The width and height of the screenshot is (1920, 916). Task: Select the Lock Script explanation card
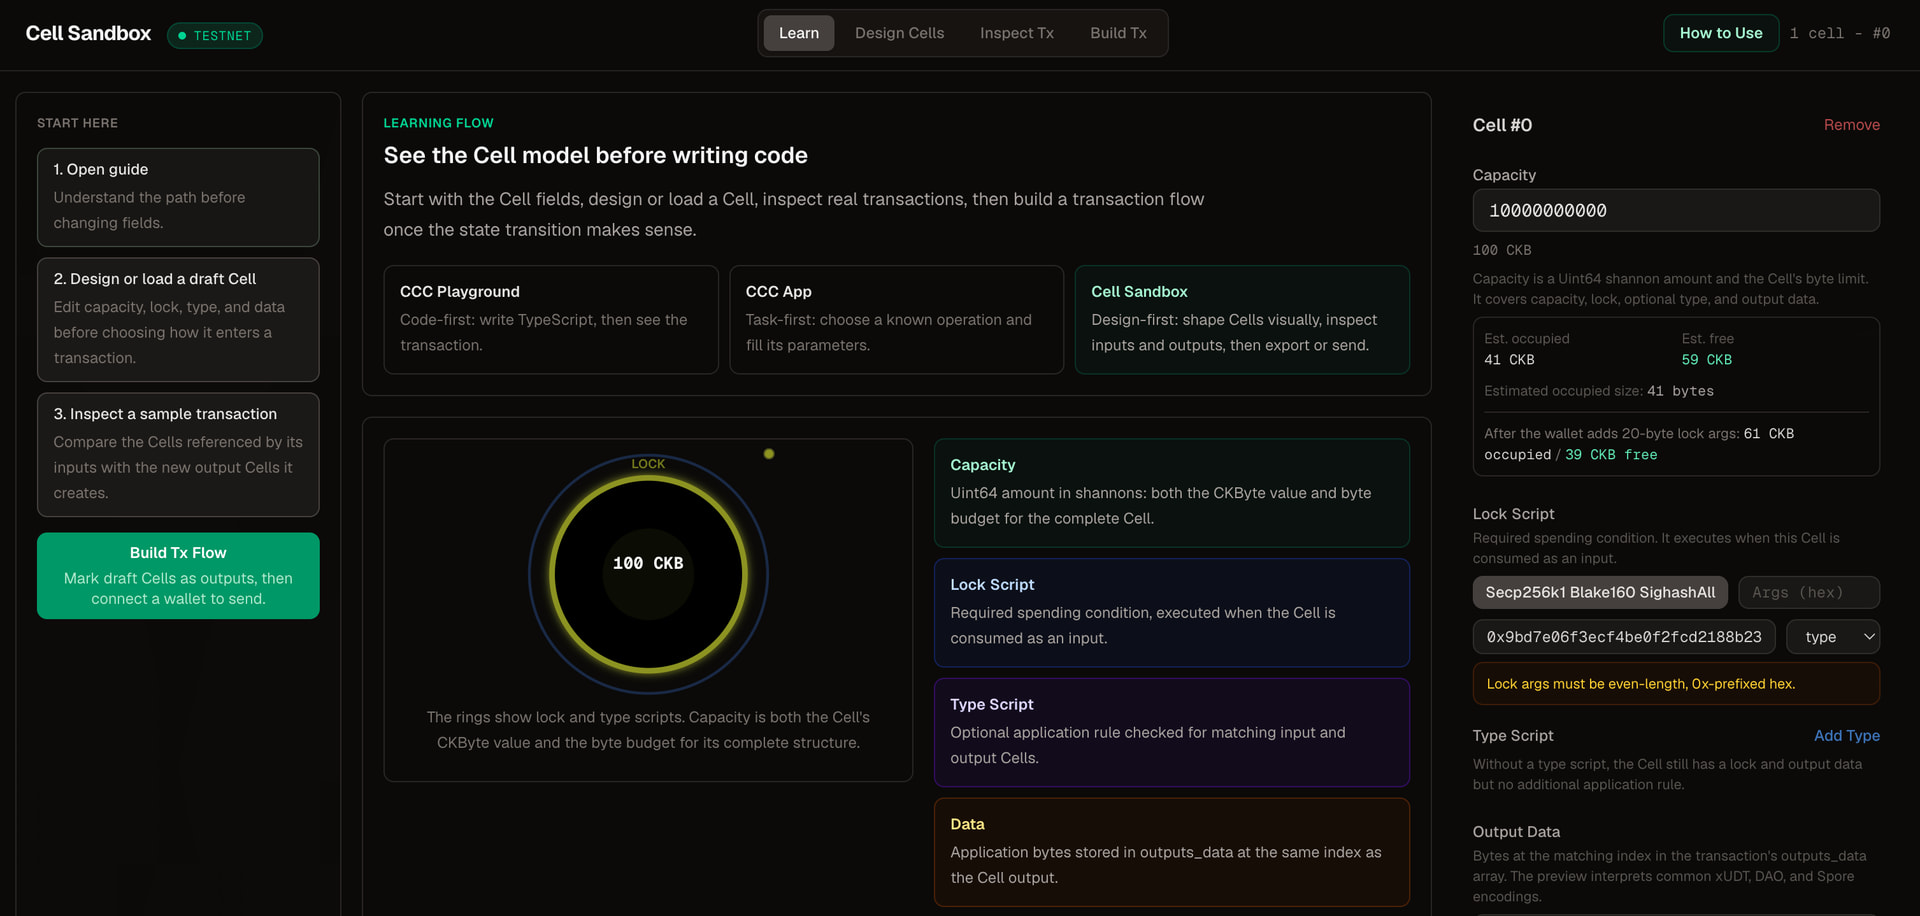[1172, 613]
